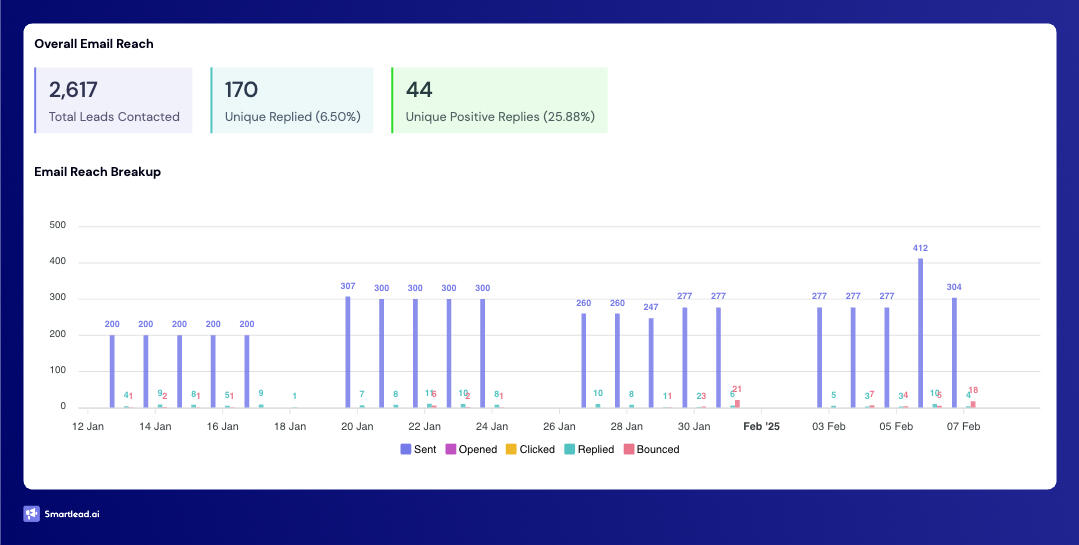This screenshot has height=545, width=1079.
Task: Select the Sent bar labeled 307
Action: [348, 351]
